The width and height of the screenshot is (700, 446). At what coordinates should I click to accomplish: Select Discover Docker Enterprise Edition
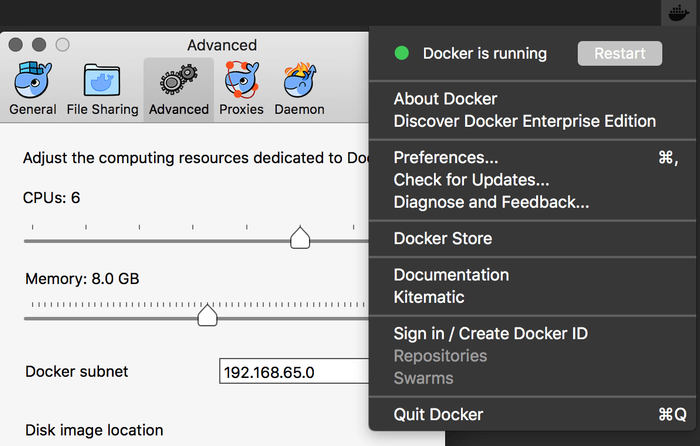[525, 121]
